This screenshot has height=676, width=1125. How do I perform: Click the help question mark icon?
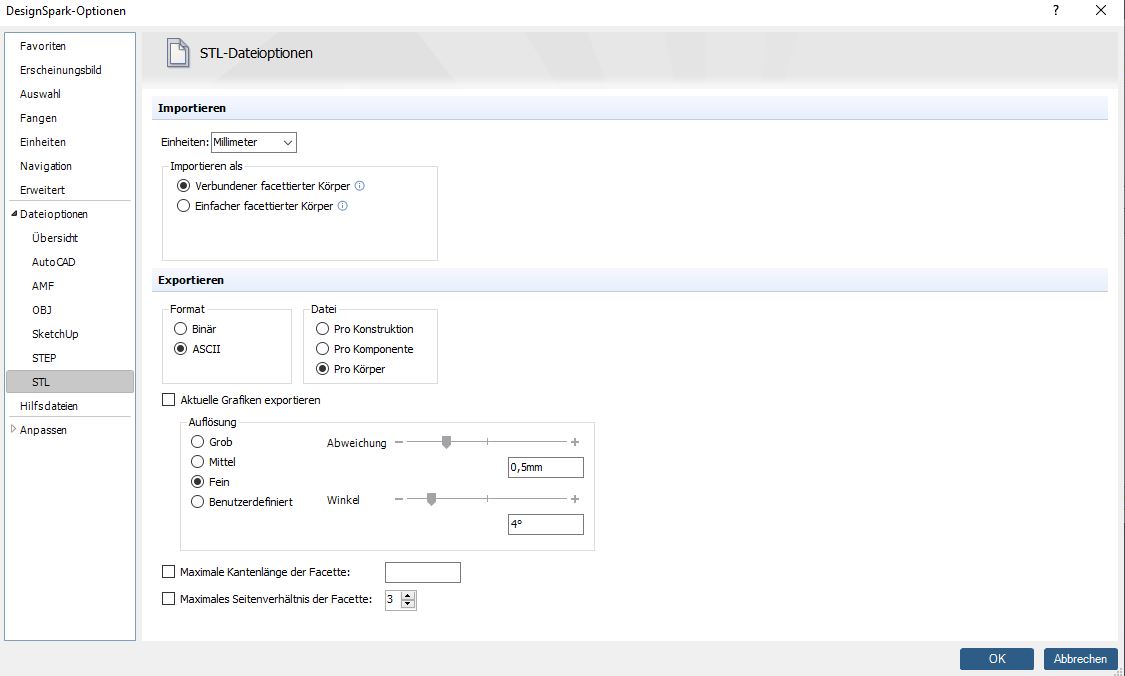(x=1055, y=10)
